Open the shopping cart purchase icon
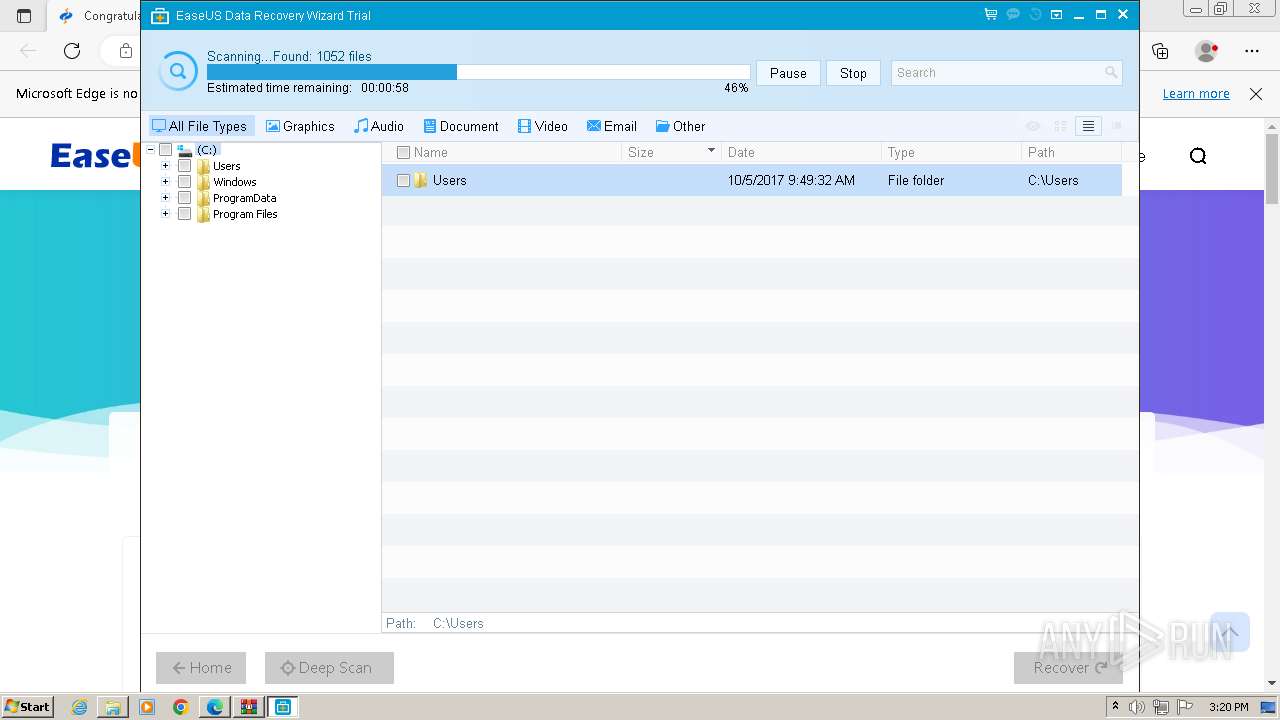 [x=990, y=15]
